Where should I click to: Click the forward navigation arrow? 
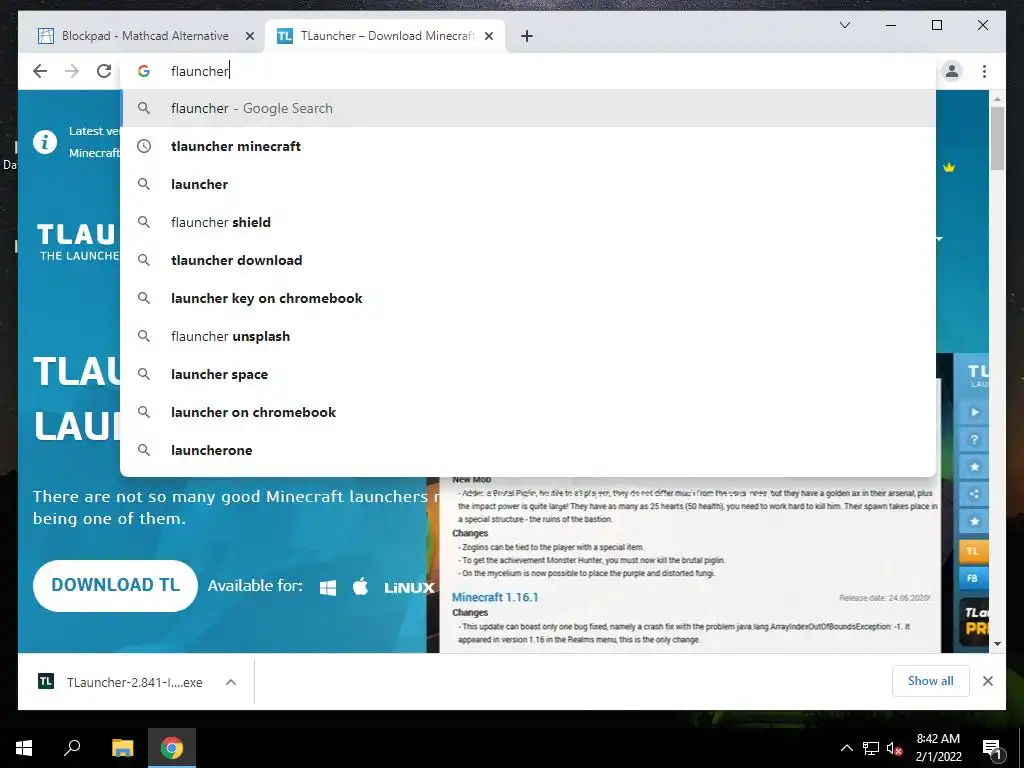point(72,71)
